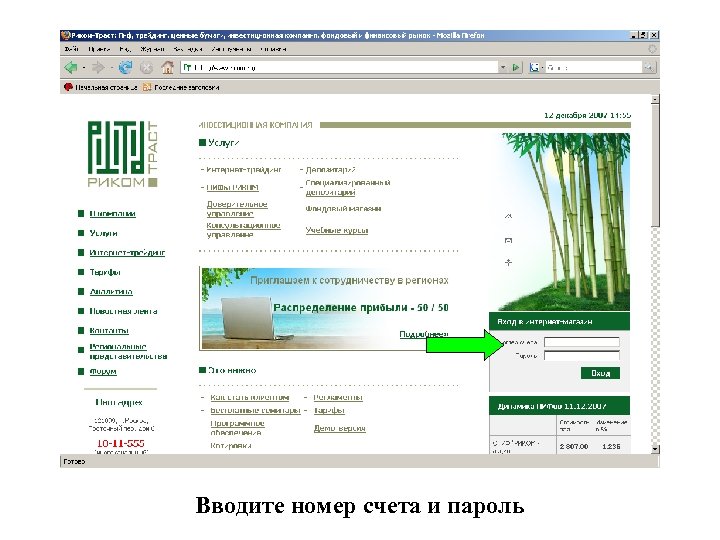Click the 'Специализированный депозитарий' link
Viewport: 720px width, 540px height.
click(348, 187)
